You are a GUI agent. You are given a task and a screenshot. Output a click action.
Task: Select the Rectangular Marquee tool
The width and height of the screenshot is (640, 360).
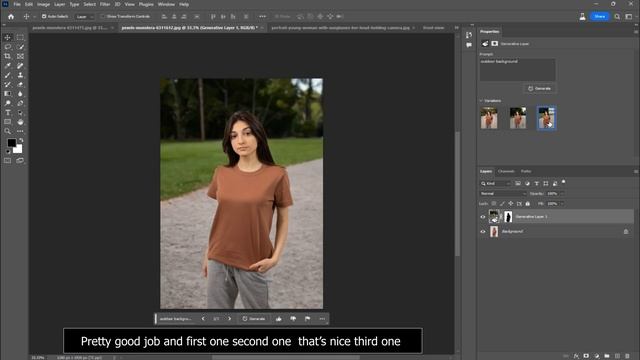[x=20, y=37]
